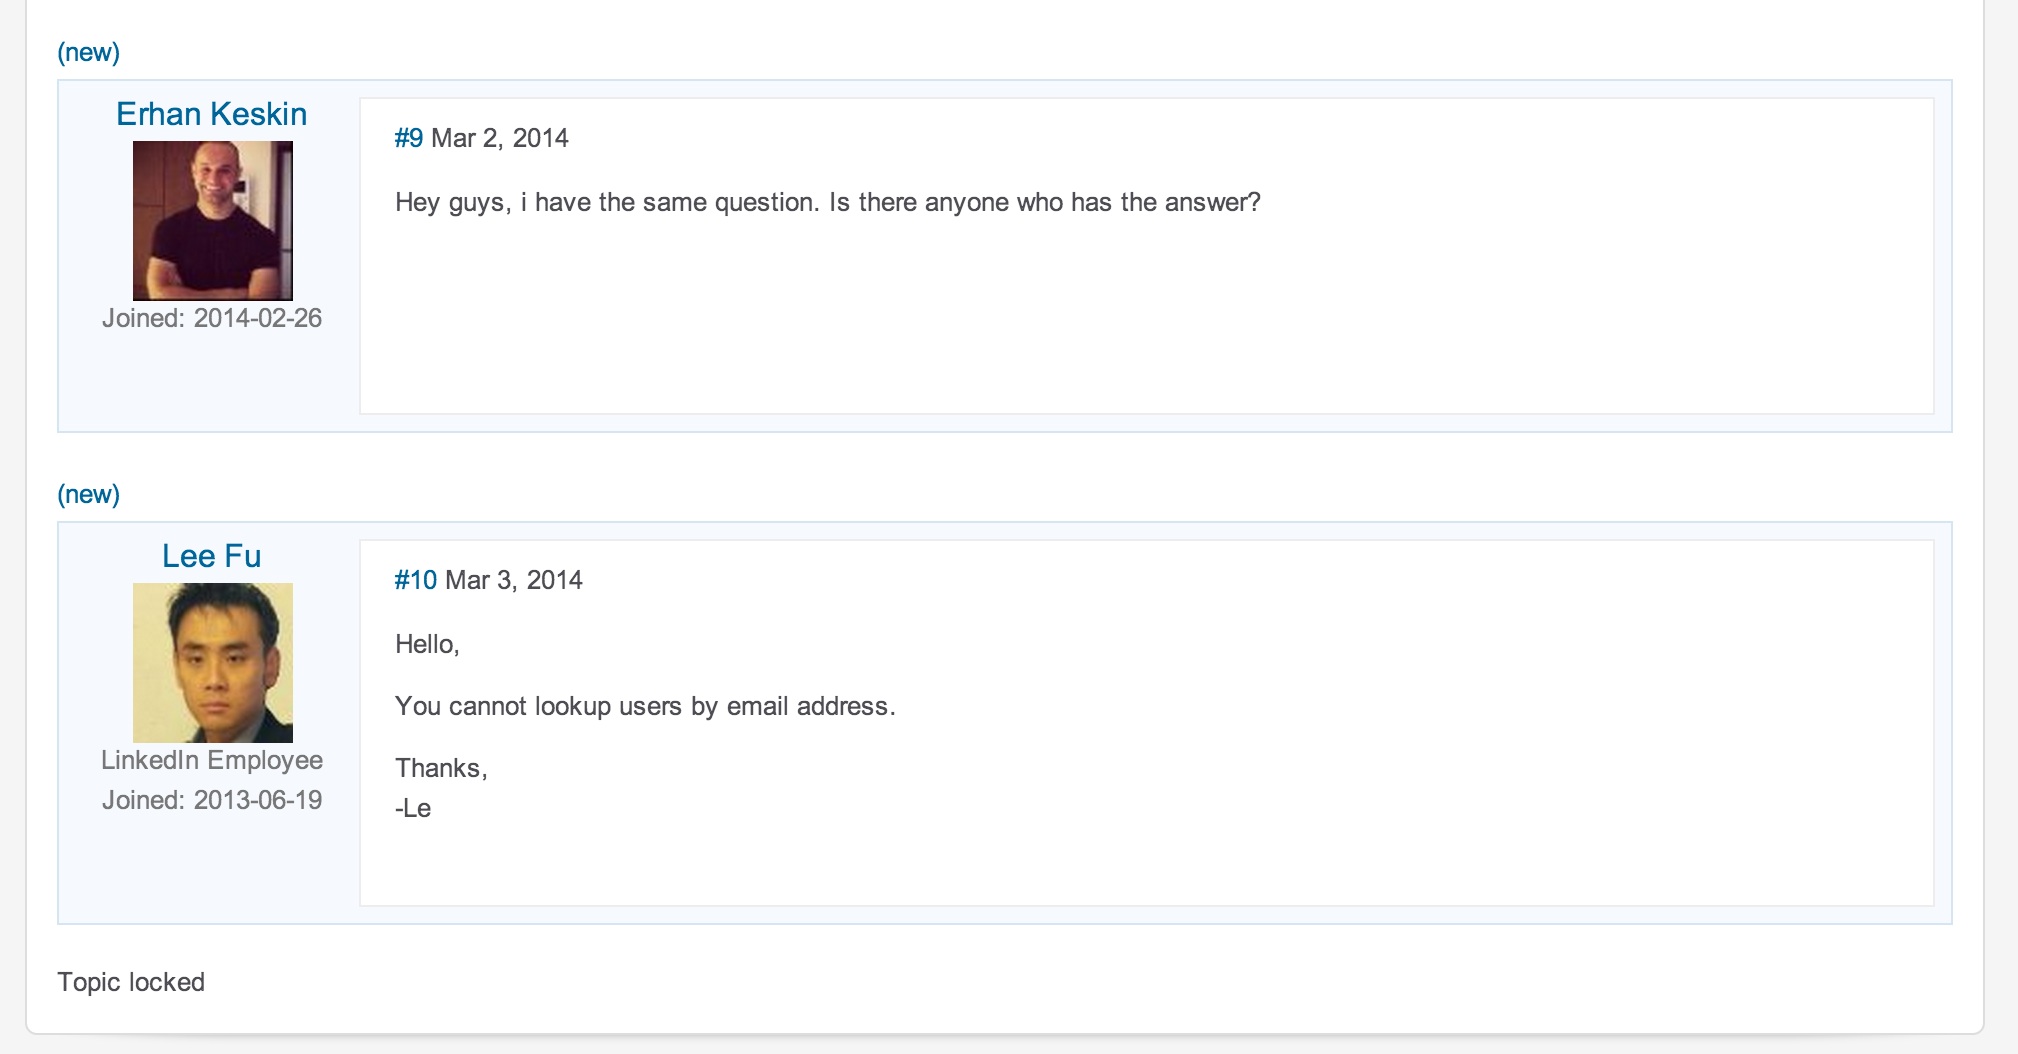Image resolution: width=2018 pixels, height=1054 pixels.
Task: Open the #10 post permalink
Action: (x=415, y=580)
